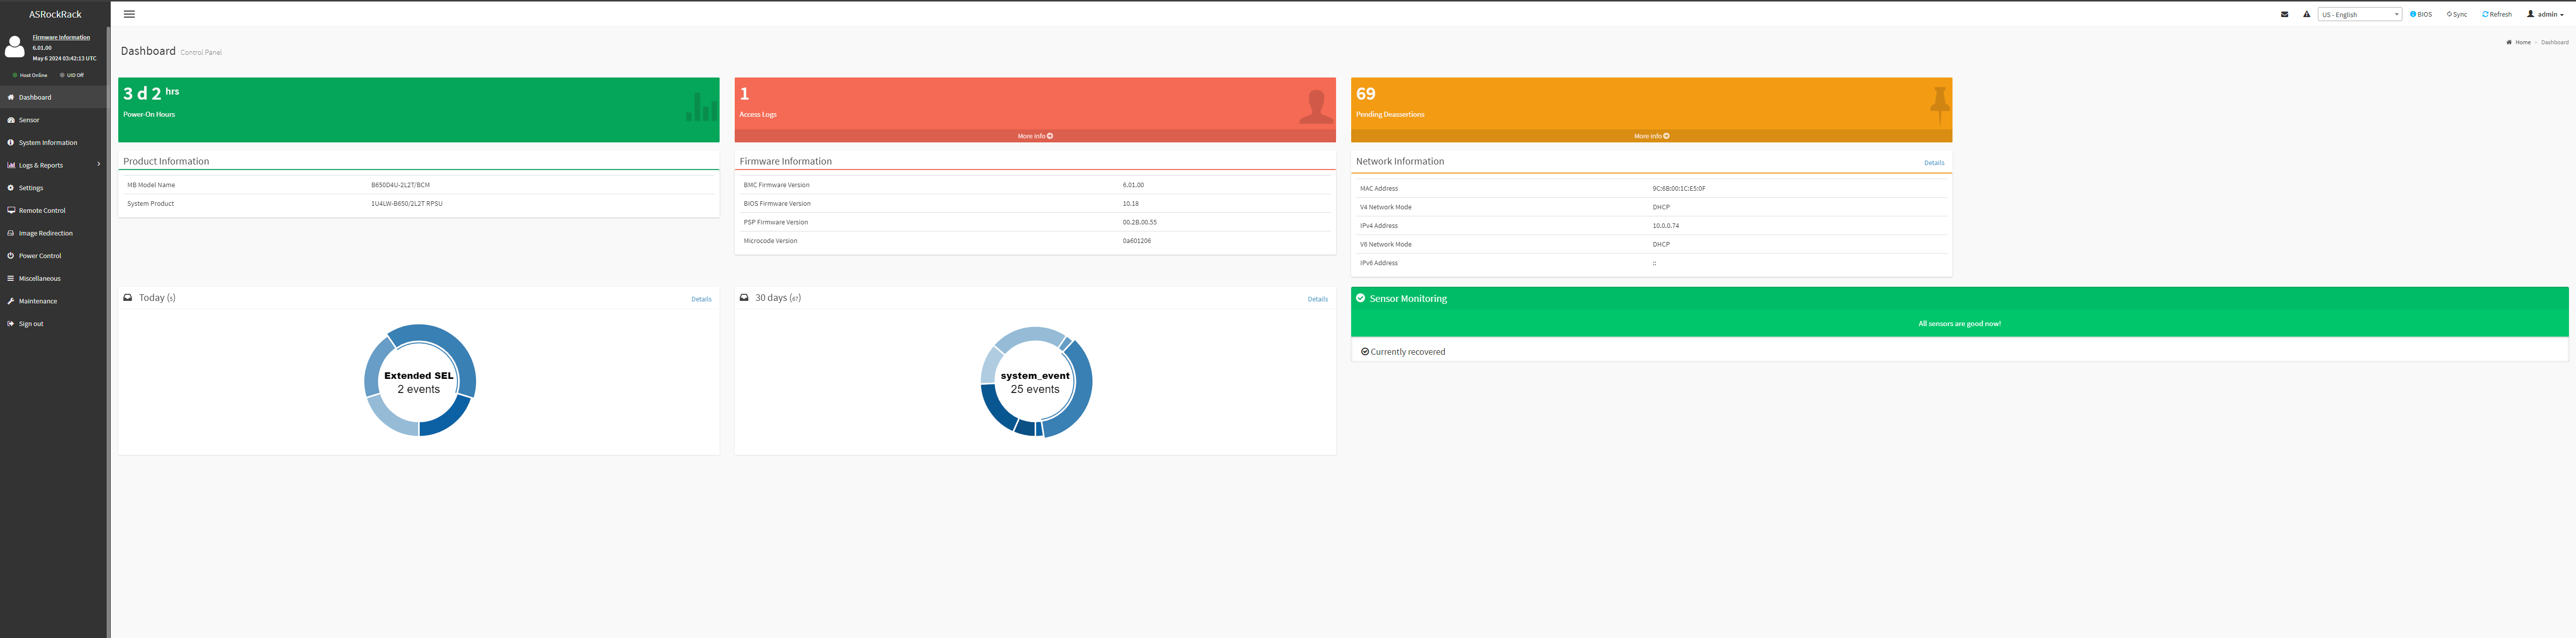The image size is (2576, 638).
Task: Open Settings in the sidebar
Action: pyautogui.click(x=54, y=188)
